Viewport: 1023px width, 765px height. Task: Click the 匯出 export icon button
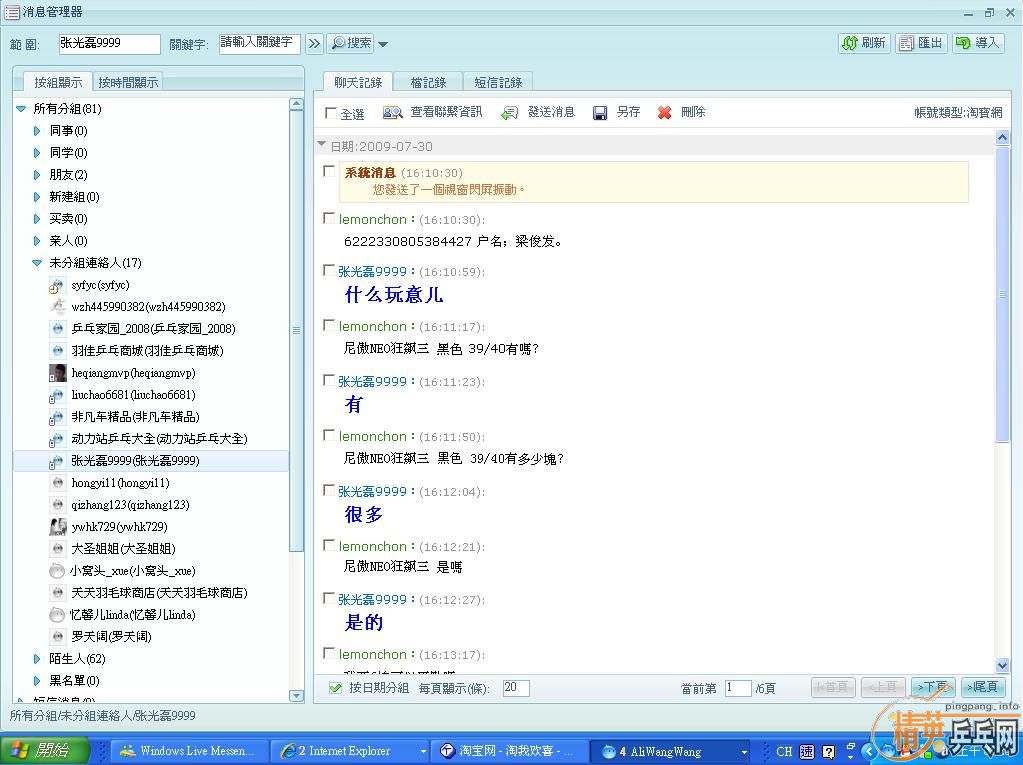(x=921, y=43)
